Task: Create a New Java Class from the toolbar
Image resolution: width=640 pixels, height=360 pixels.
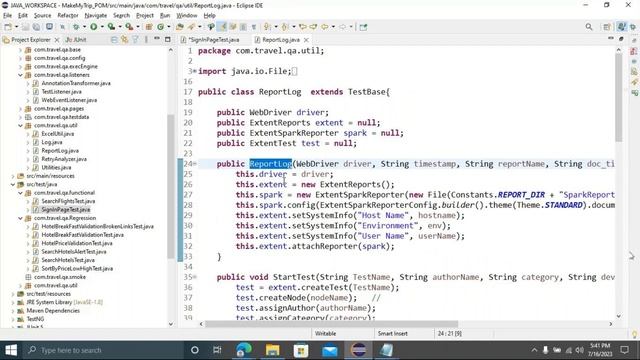Action: (160, 27)
